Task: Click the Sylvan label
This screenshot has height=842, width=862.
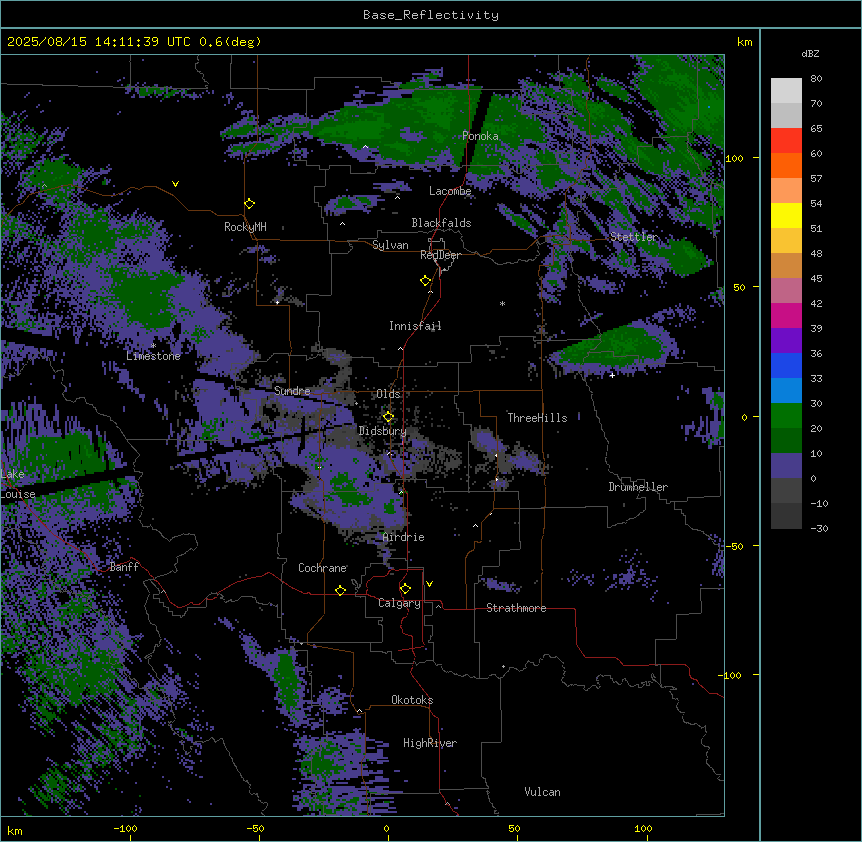Action: point(390,245)
